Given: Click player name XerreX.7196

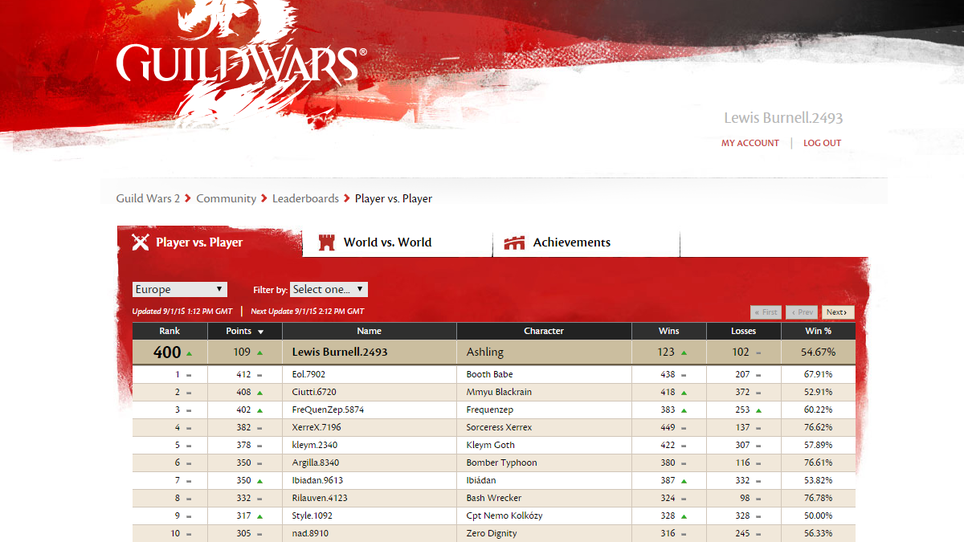Looking at the screenshot, I should pos(316,427).
